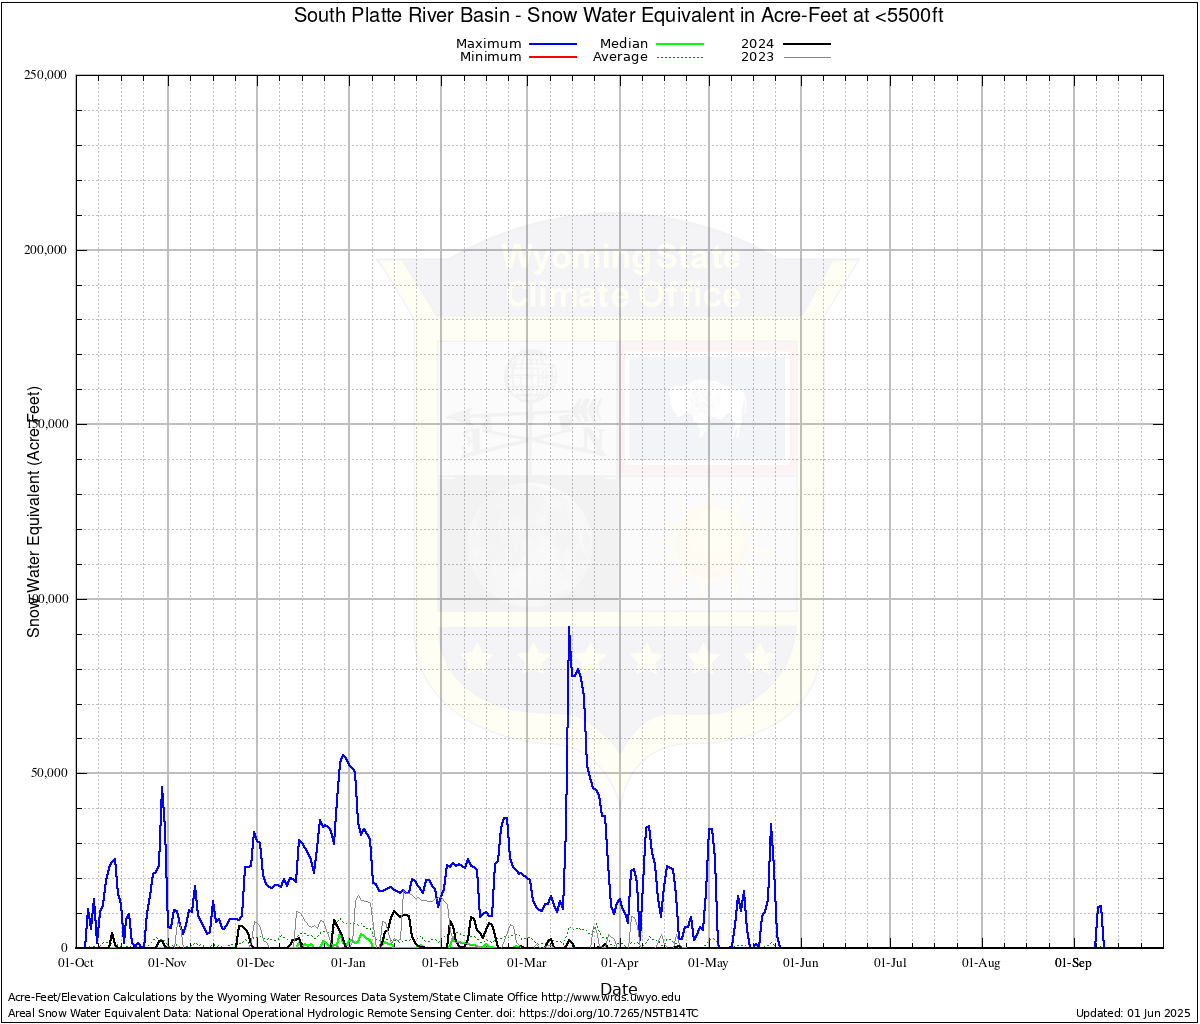Click the 01-Jan x-axis label
The image size is (1200, 1024).
(348, 964)
